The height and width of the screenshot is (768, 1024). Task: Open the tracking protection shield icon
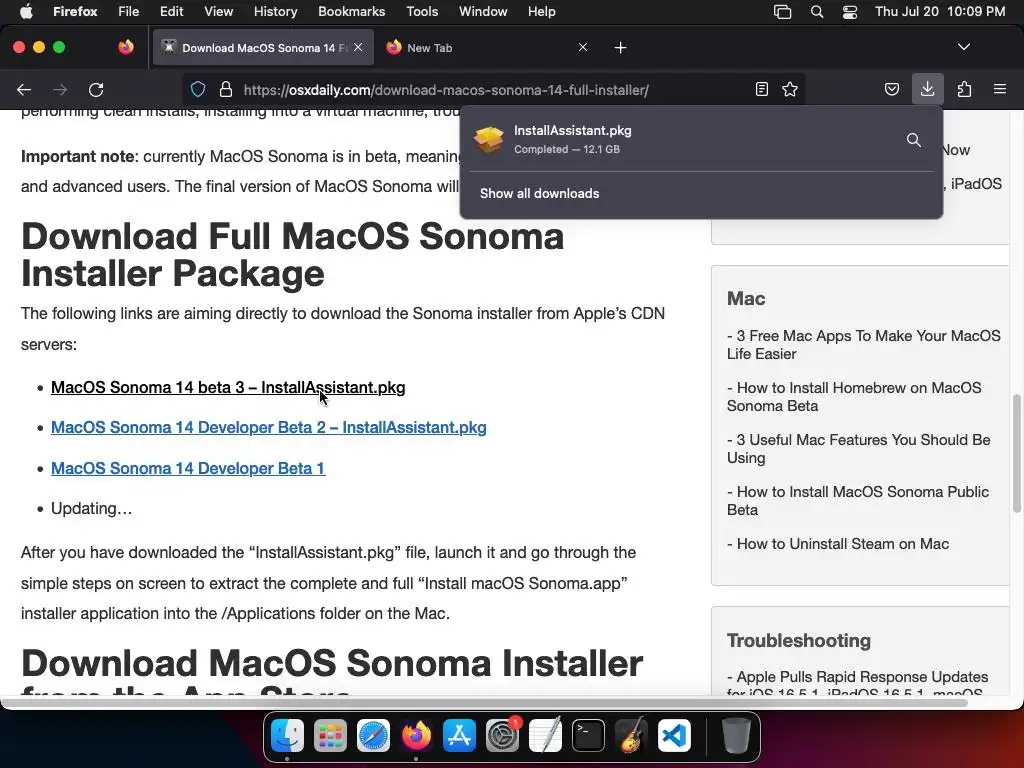click(198, 89)
